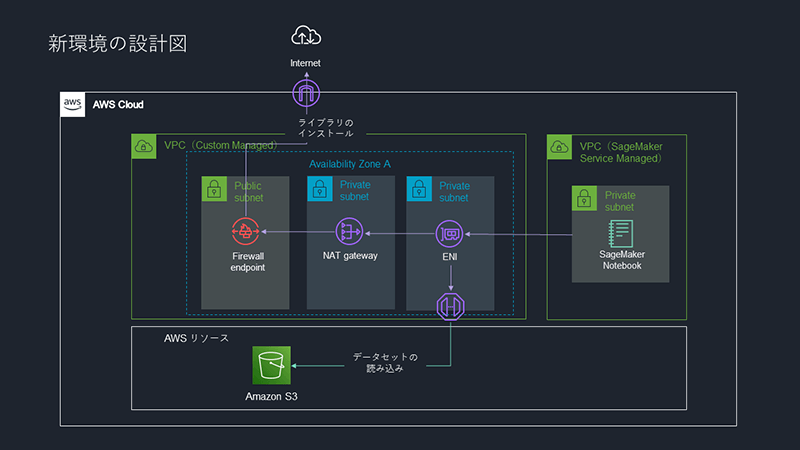Select the NAT gateway icon
The width and height of the screenshot is (800, 450).
coord(349,232)
